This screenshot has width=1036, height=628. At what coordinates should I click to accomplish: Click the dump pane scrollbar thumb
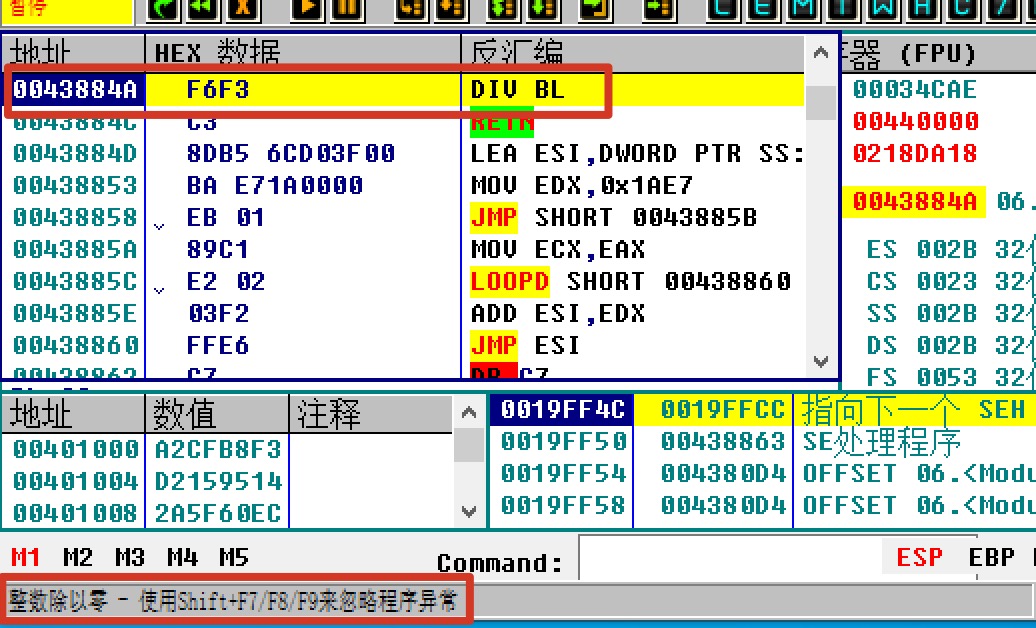pos(469,446)
